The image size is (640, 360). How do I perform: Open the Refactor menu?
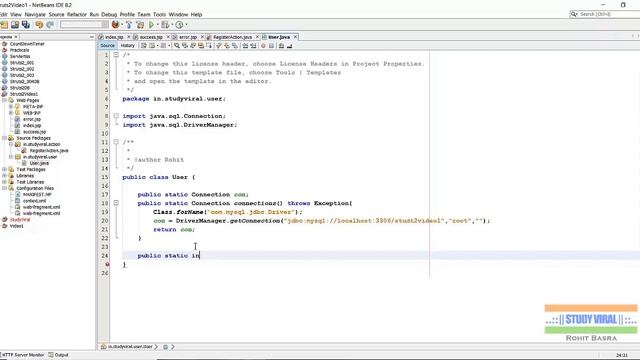point(77,14)
